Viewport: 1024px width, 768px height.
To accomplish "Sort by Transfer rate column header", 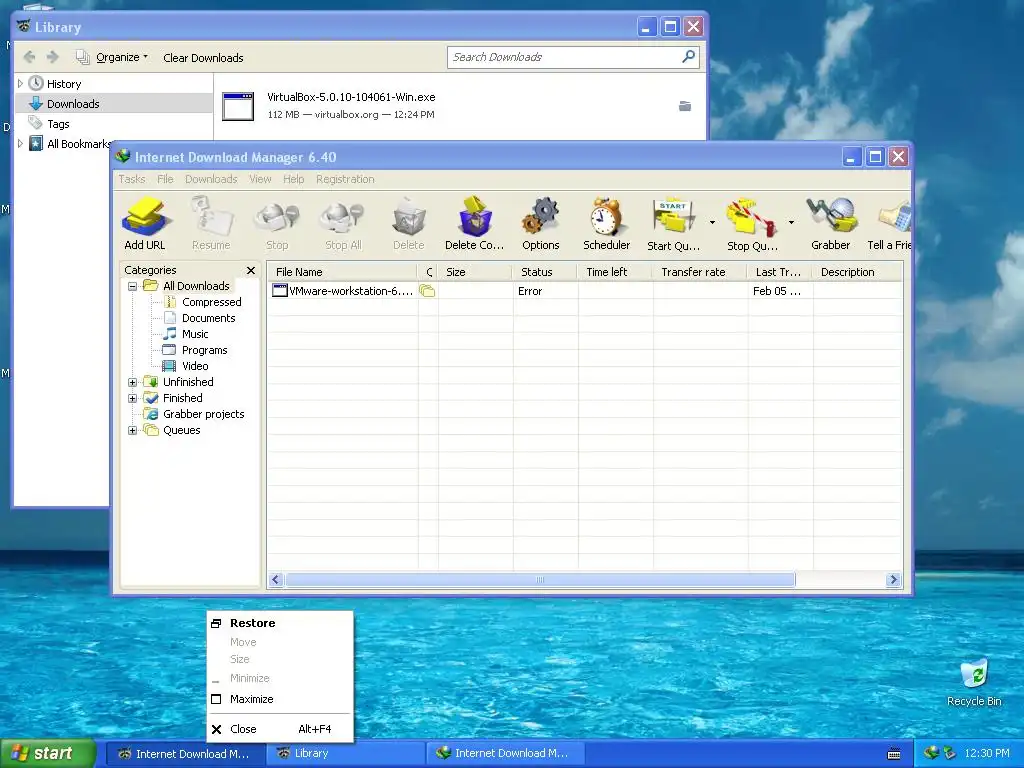I will point(699,272).
